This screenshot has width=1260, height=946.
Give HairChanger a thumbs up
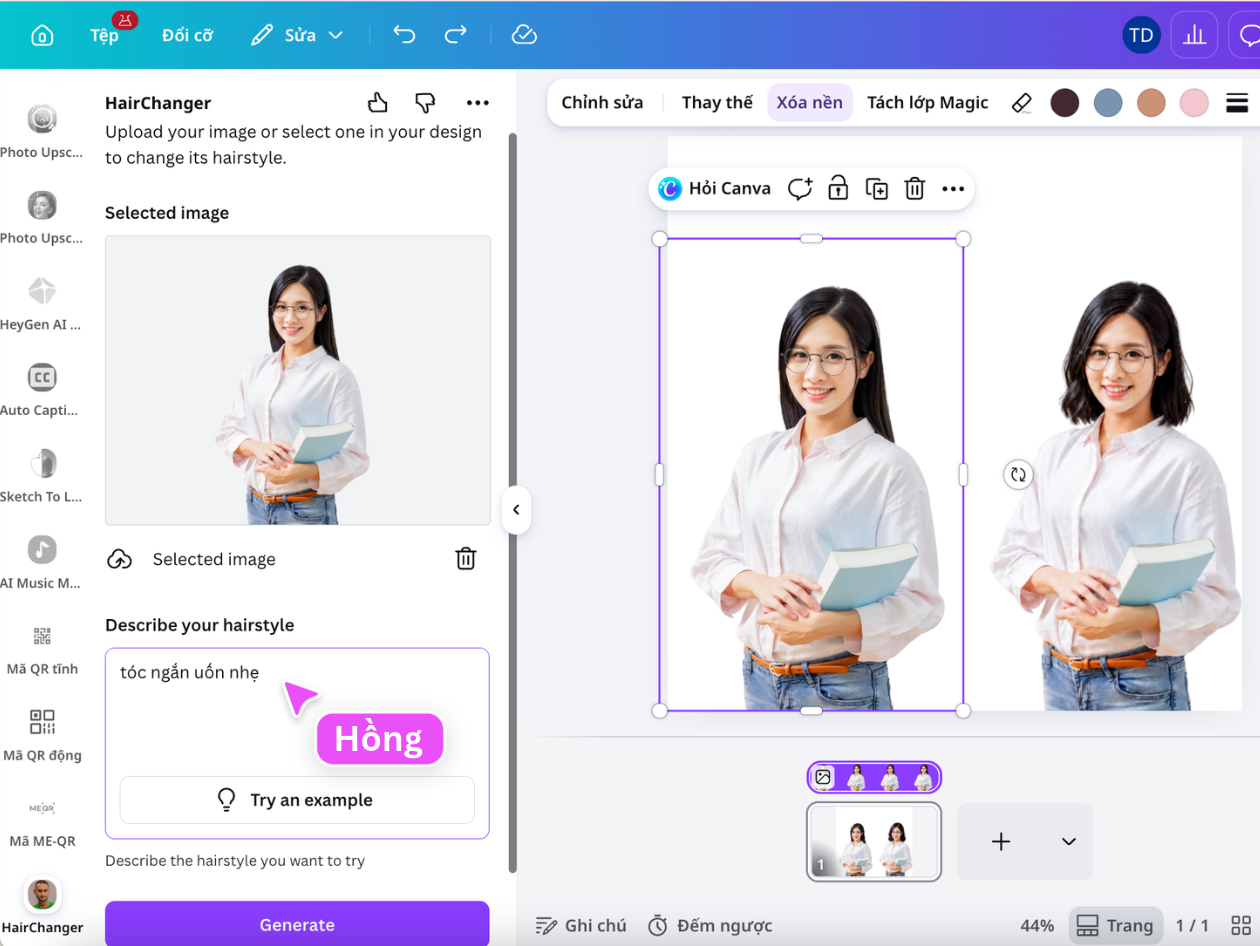(x=377, y=102)
